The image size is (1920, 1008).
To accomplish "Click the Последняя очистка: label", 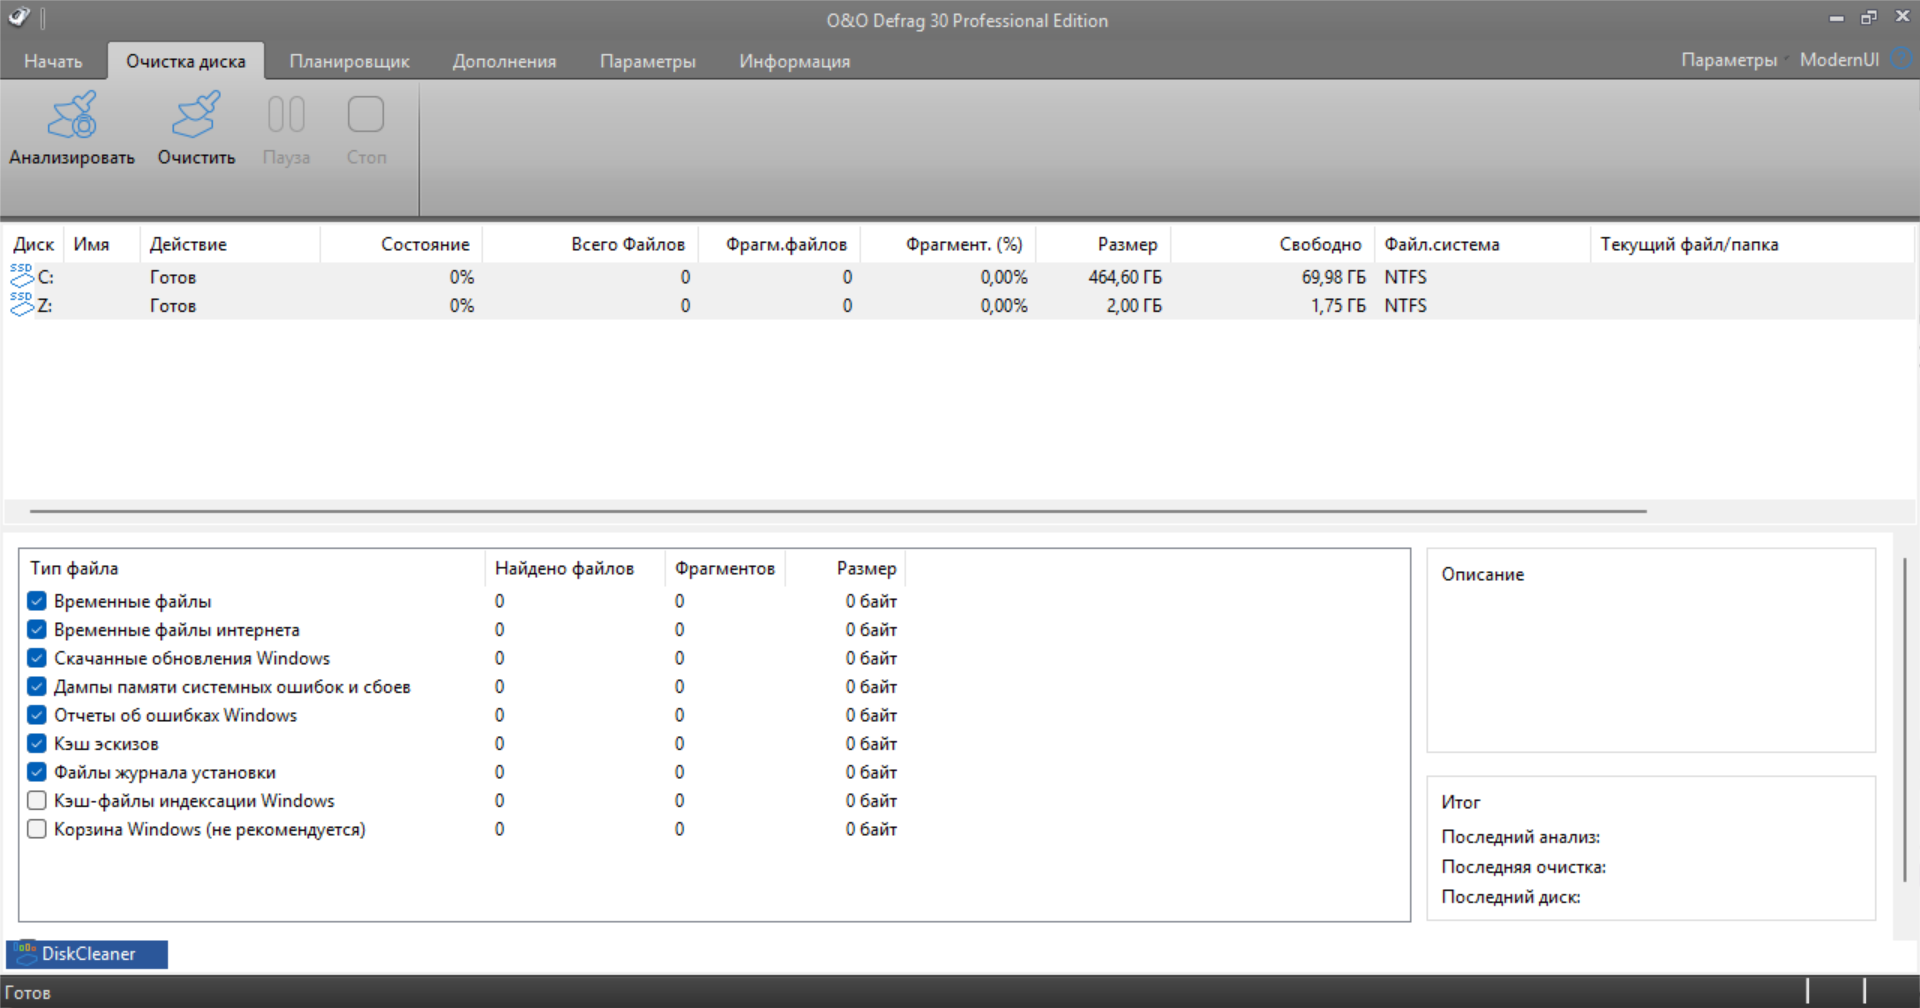I will click(x=1523, y=867).
